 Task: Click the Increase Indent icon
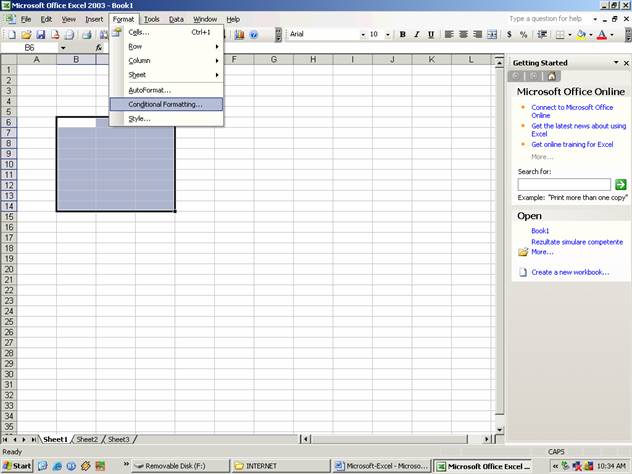point(542,34)
